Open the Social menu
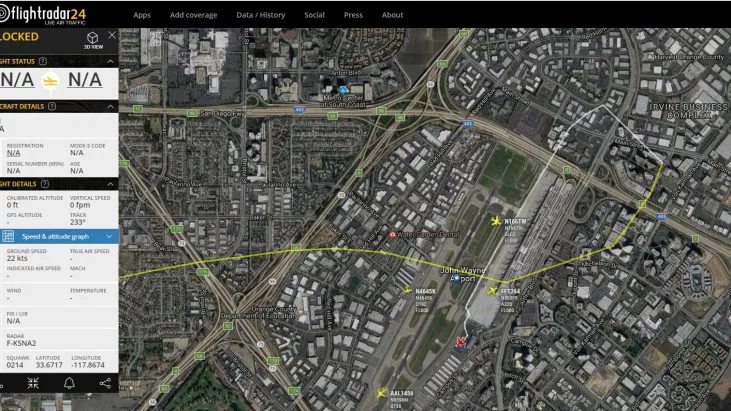The image size is (731, 411). click(x=314, y=15)
